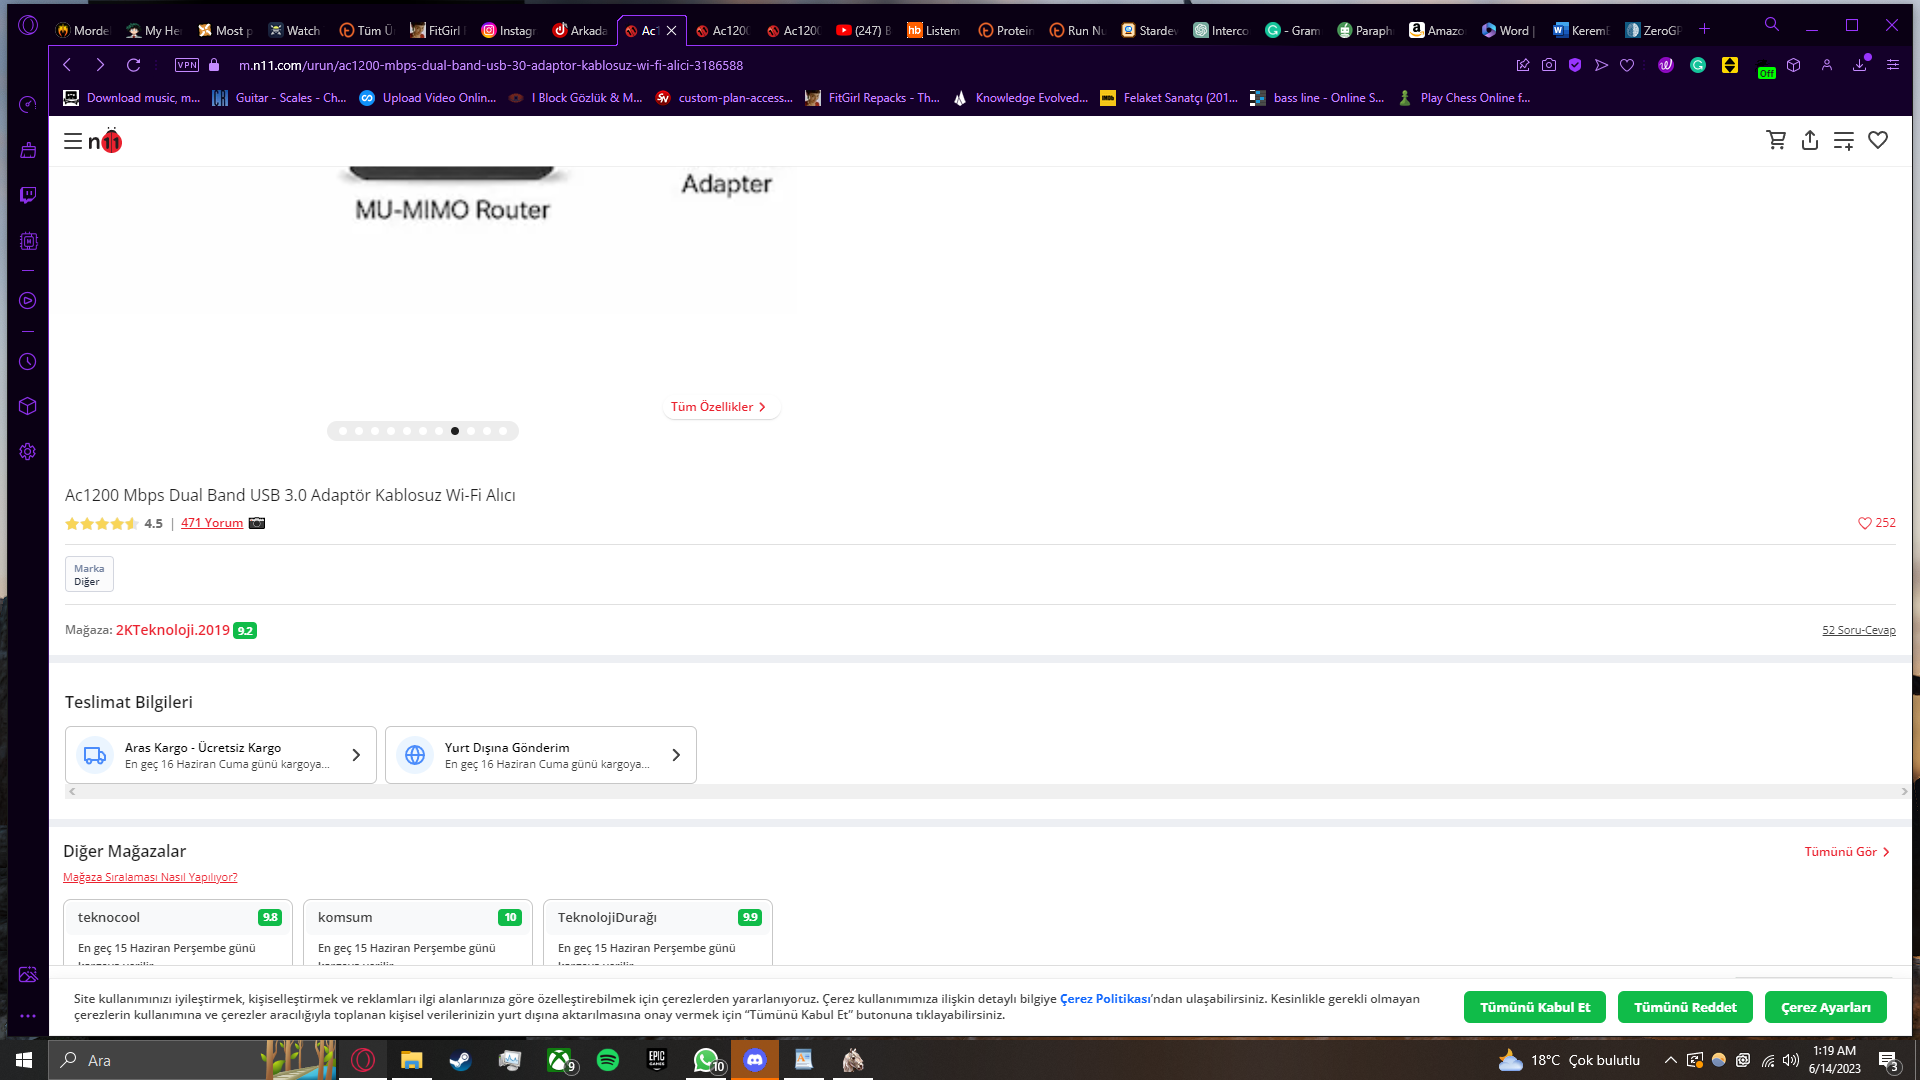Click Tümünü Kabul Et cookie button
This screenshot has height=1080, width=1920.
[x=1534, y=1007]
